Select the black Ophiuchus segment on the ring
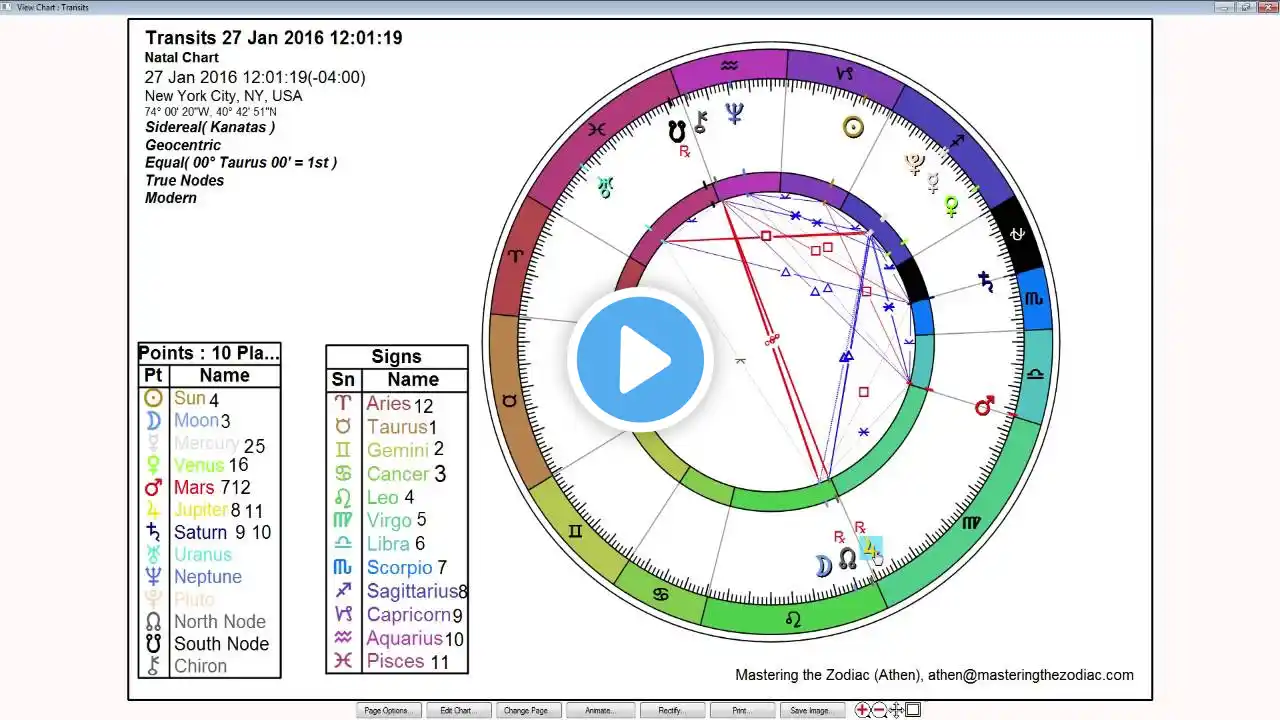This screenshot has width=1280, height=720. 1017,234
